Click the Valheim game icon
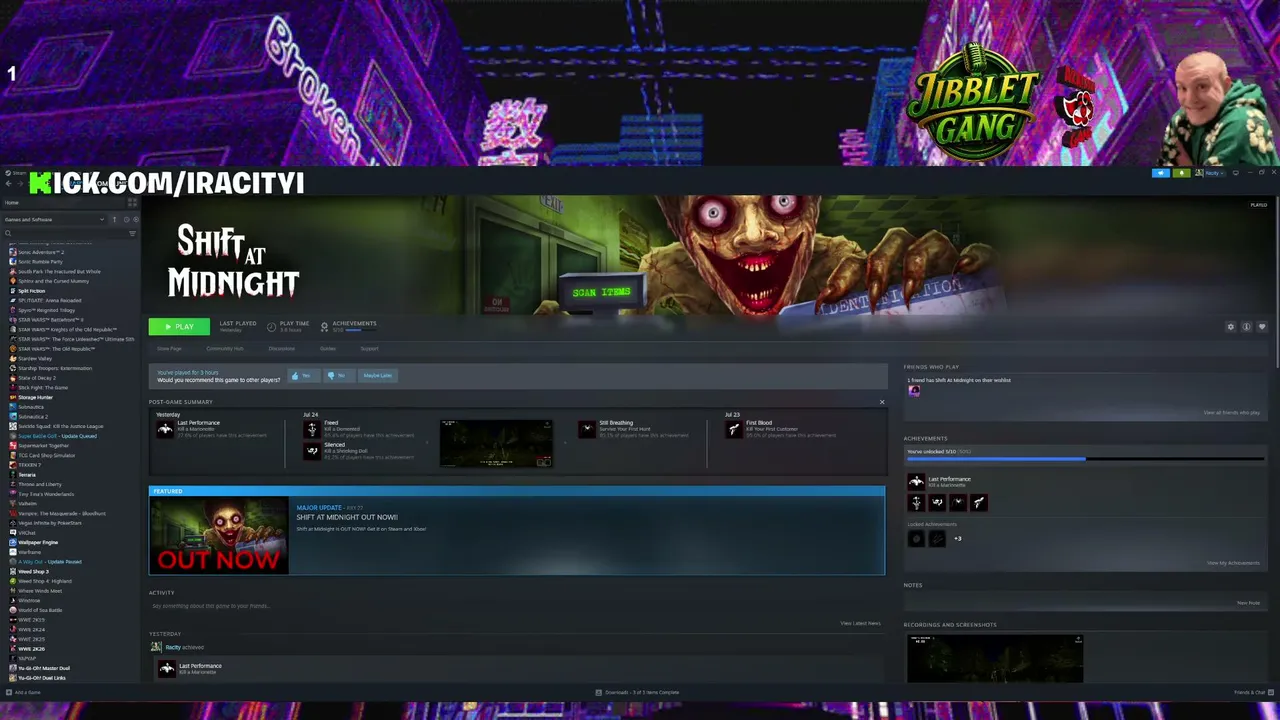The width and height of the screenshot is (1280, 720). pyautogui.click(x=13, y=504)
